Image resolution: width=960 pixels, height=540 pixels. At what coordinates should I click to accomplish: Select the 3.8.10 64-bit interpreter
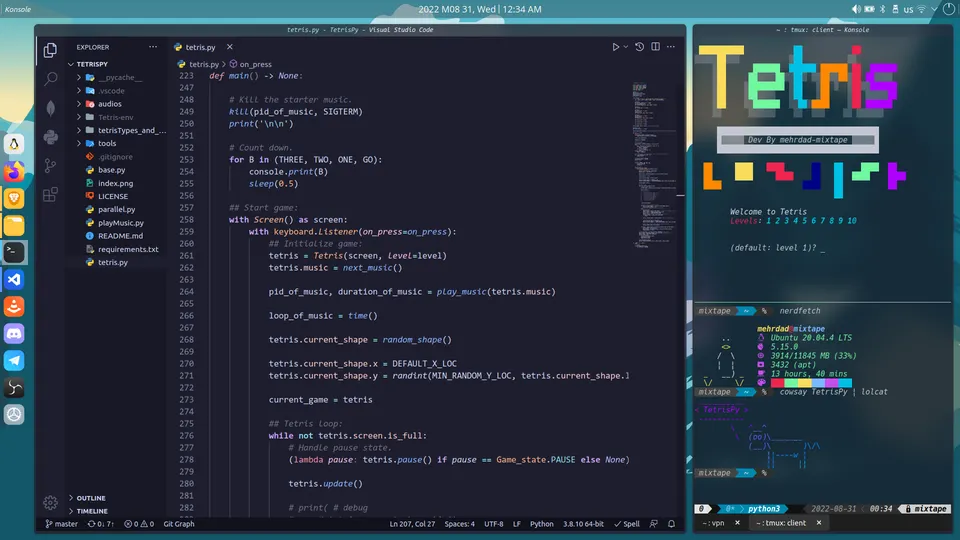583,523
